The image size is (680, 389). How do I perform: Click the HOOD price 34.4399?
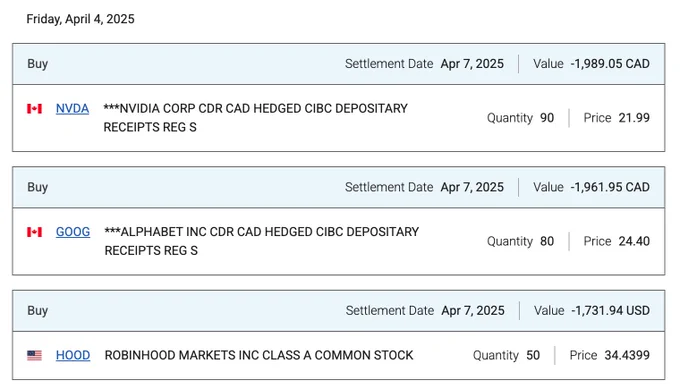click(x=627, y=355)
